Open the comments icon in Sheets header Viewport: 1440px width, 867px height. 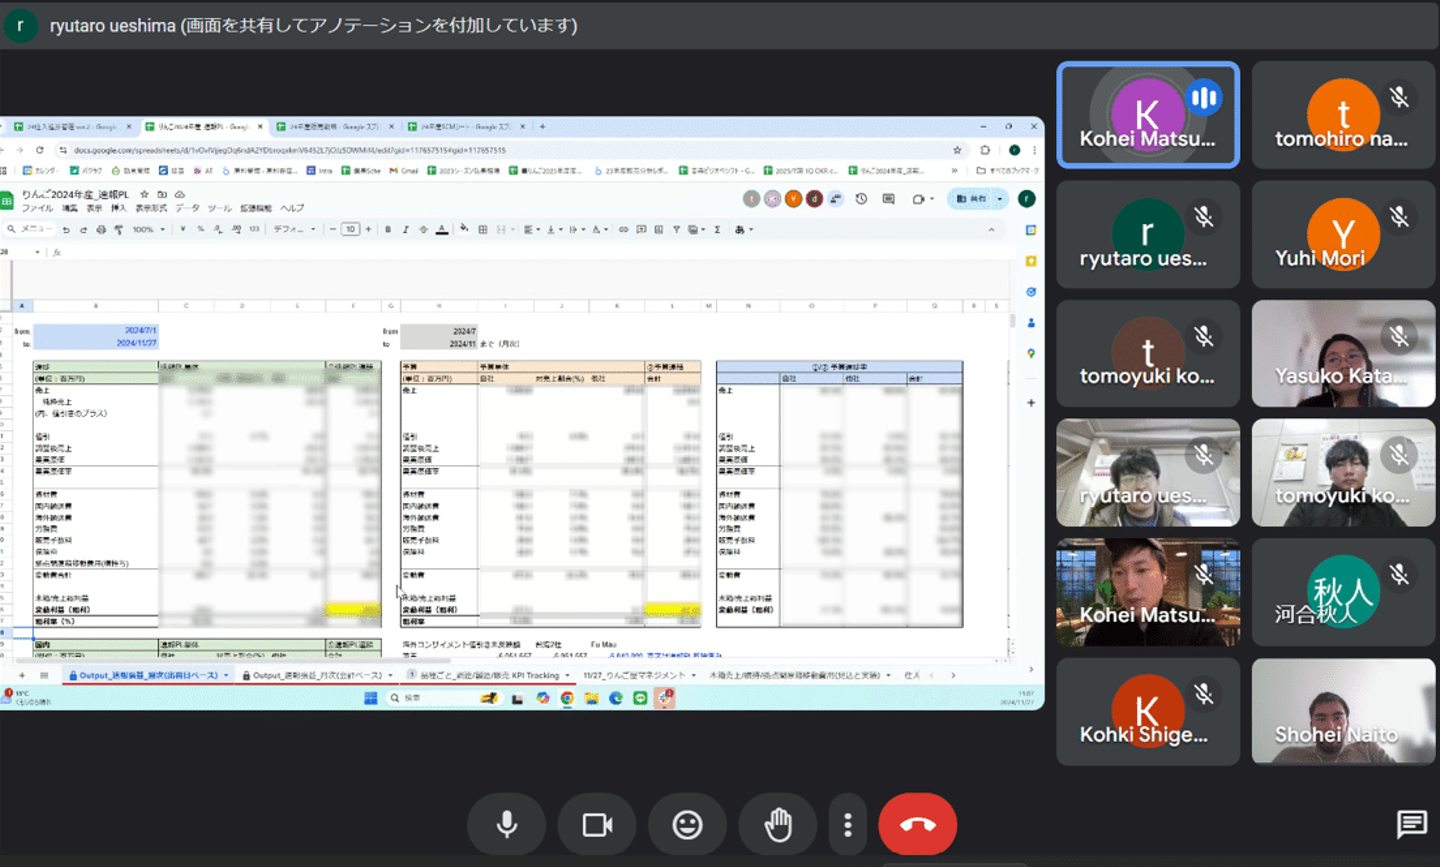[x=888, y=199]
